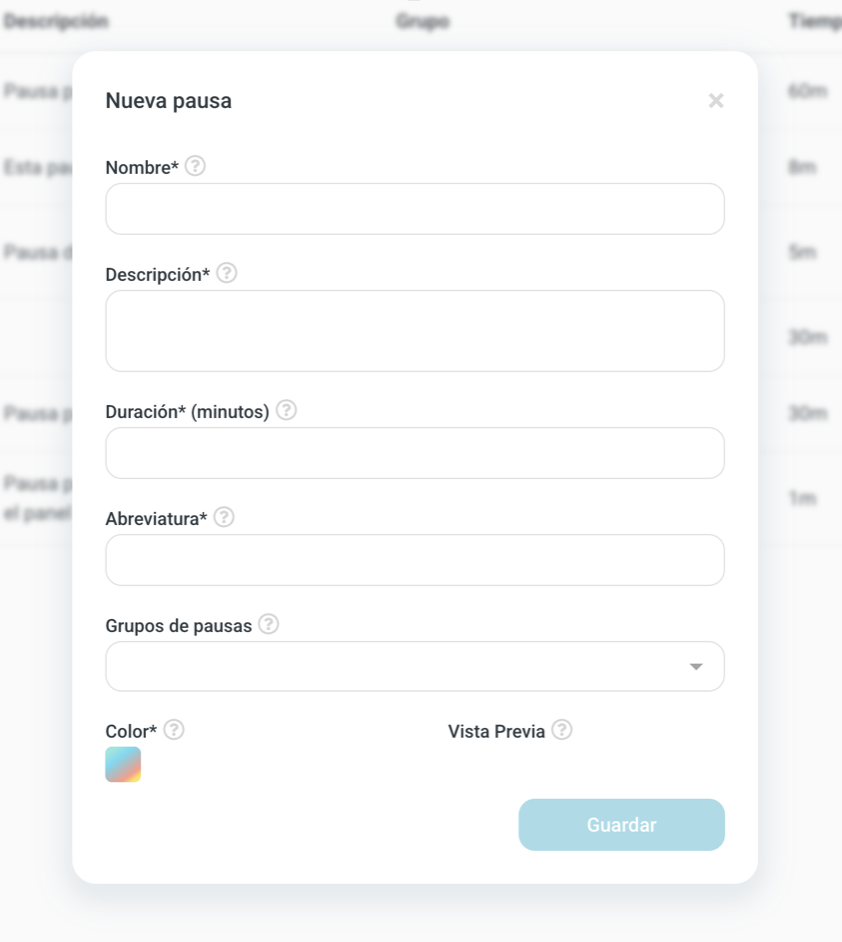The width and height of the screenshot is (842, 942).
Task: Open the gradient Color swatch picker
Action: point(123,764)
